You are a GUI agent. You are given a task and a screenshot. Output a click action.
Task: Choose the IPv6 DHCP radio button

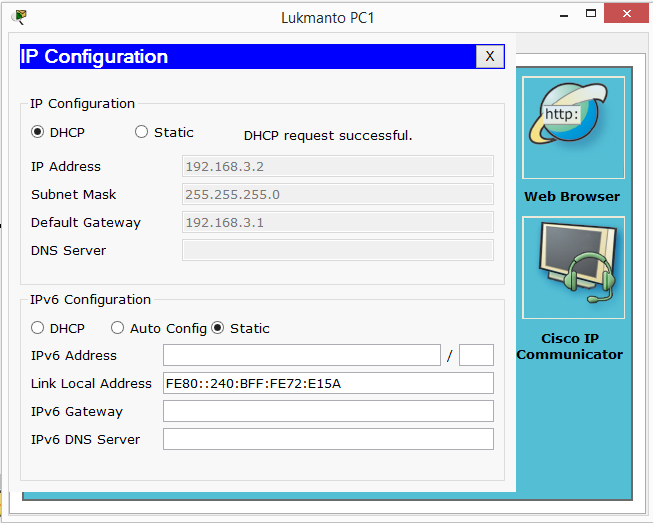37,328
